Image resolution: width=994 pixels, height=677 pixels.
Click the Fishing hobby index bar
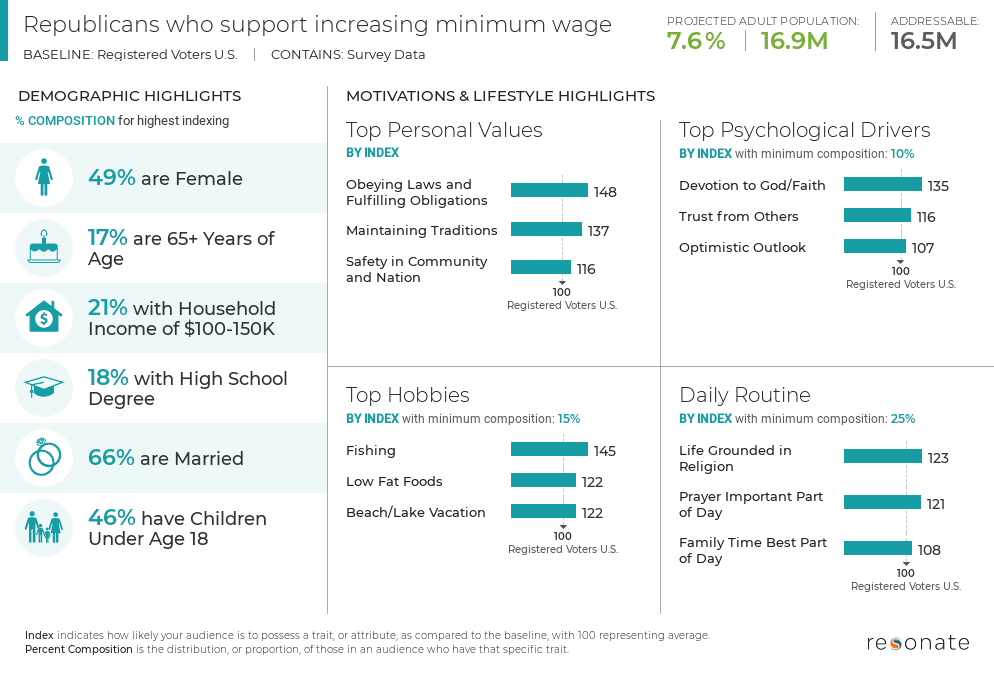point(549,450)
